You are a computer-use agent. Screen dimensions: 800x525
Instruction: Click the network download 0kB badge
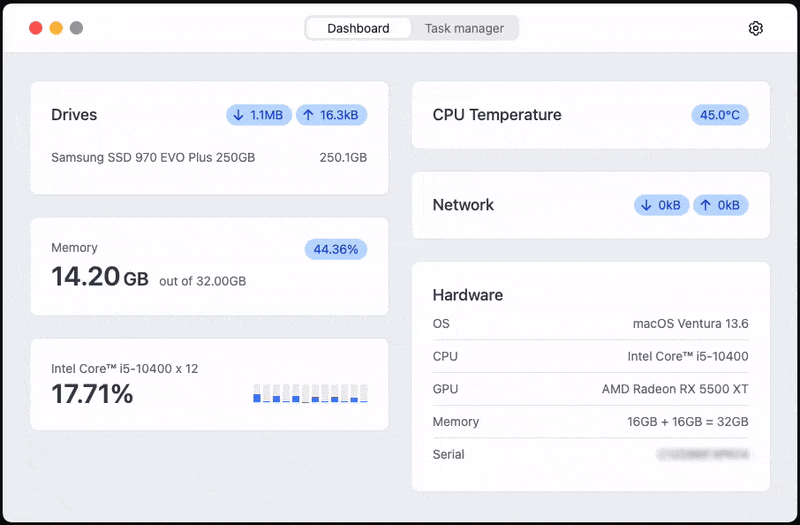tap(661, 205)
